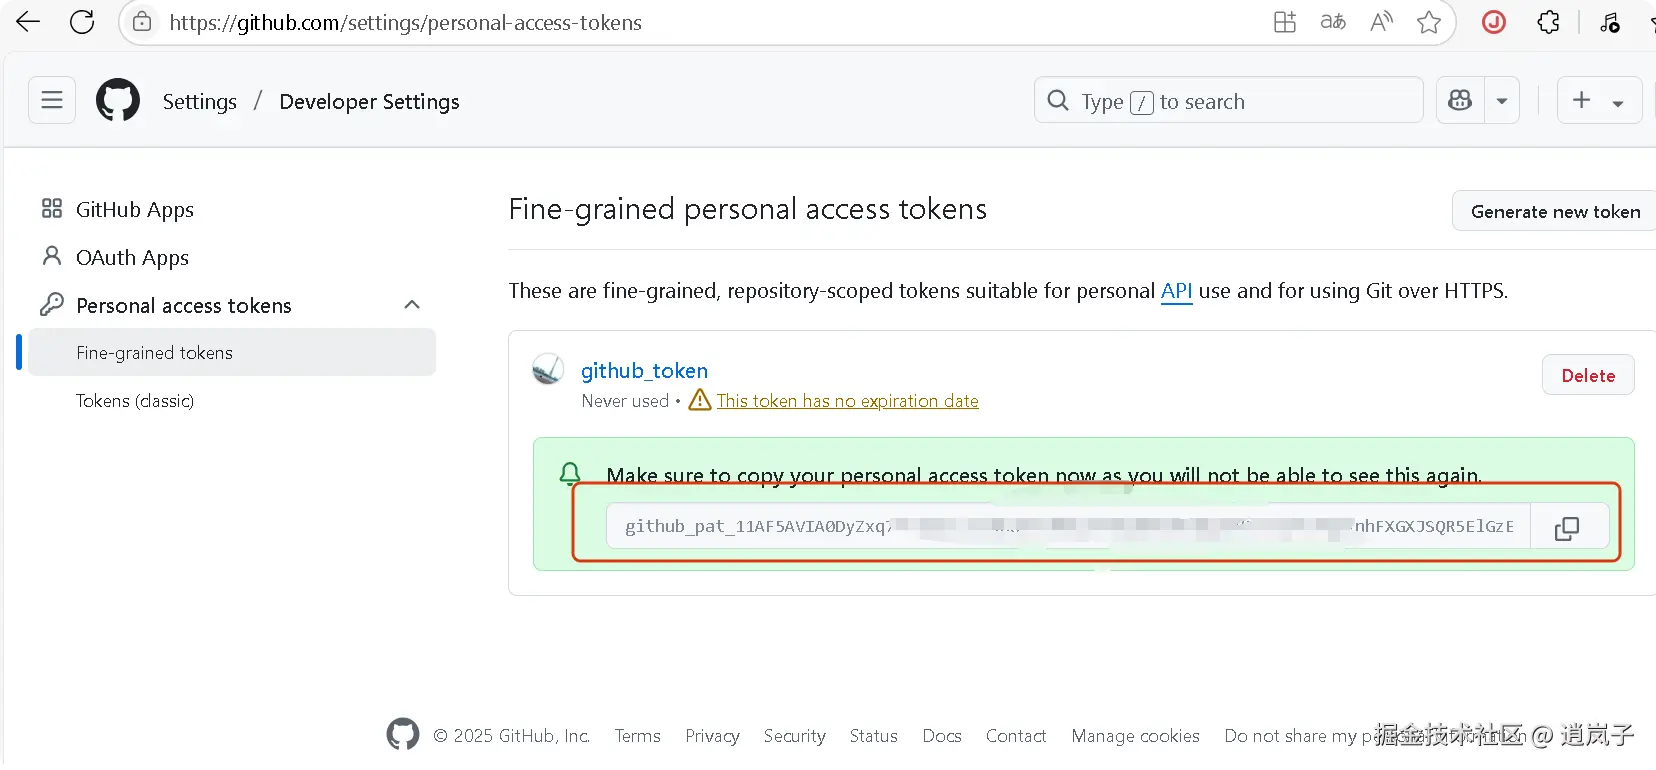Delete the github_token access token
Image resolution: width=1656 pixels, height=770 pixels.
(x=1587, y=375)
